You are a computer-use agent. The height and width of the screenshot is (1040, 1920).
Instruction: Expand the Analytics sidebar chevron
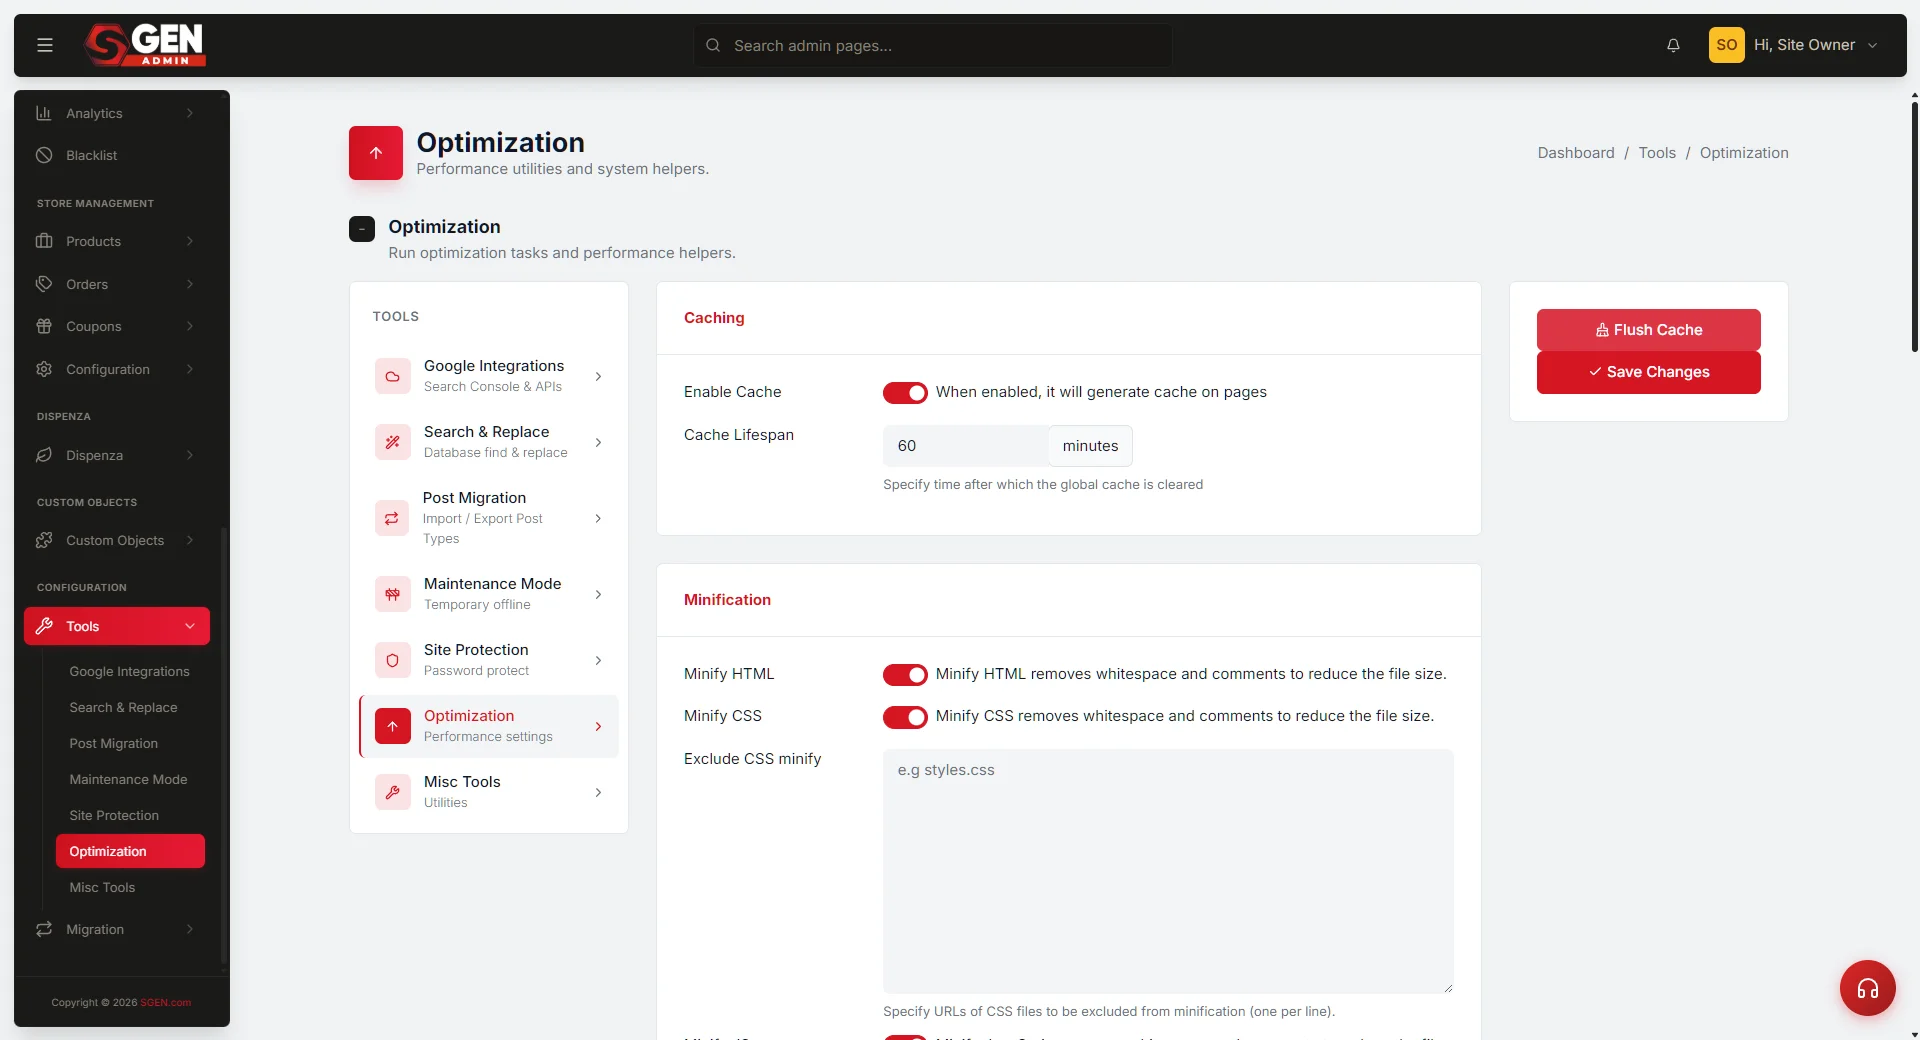190,113
